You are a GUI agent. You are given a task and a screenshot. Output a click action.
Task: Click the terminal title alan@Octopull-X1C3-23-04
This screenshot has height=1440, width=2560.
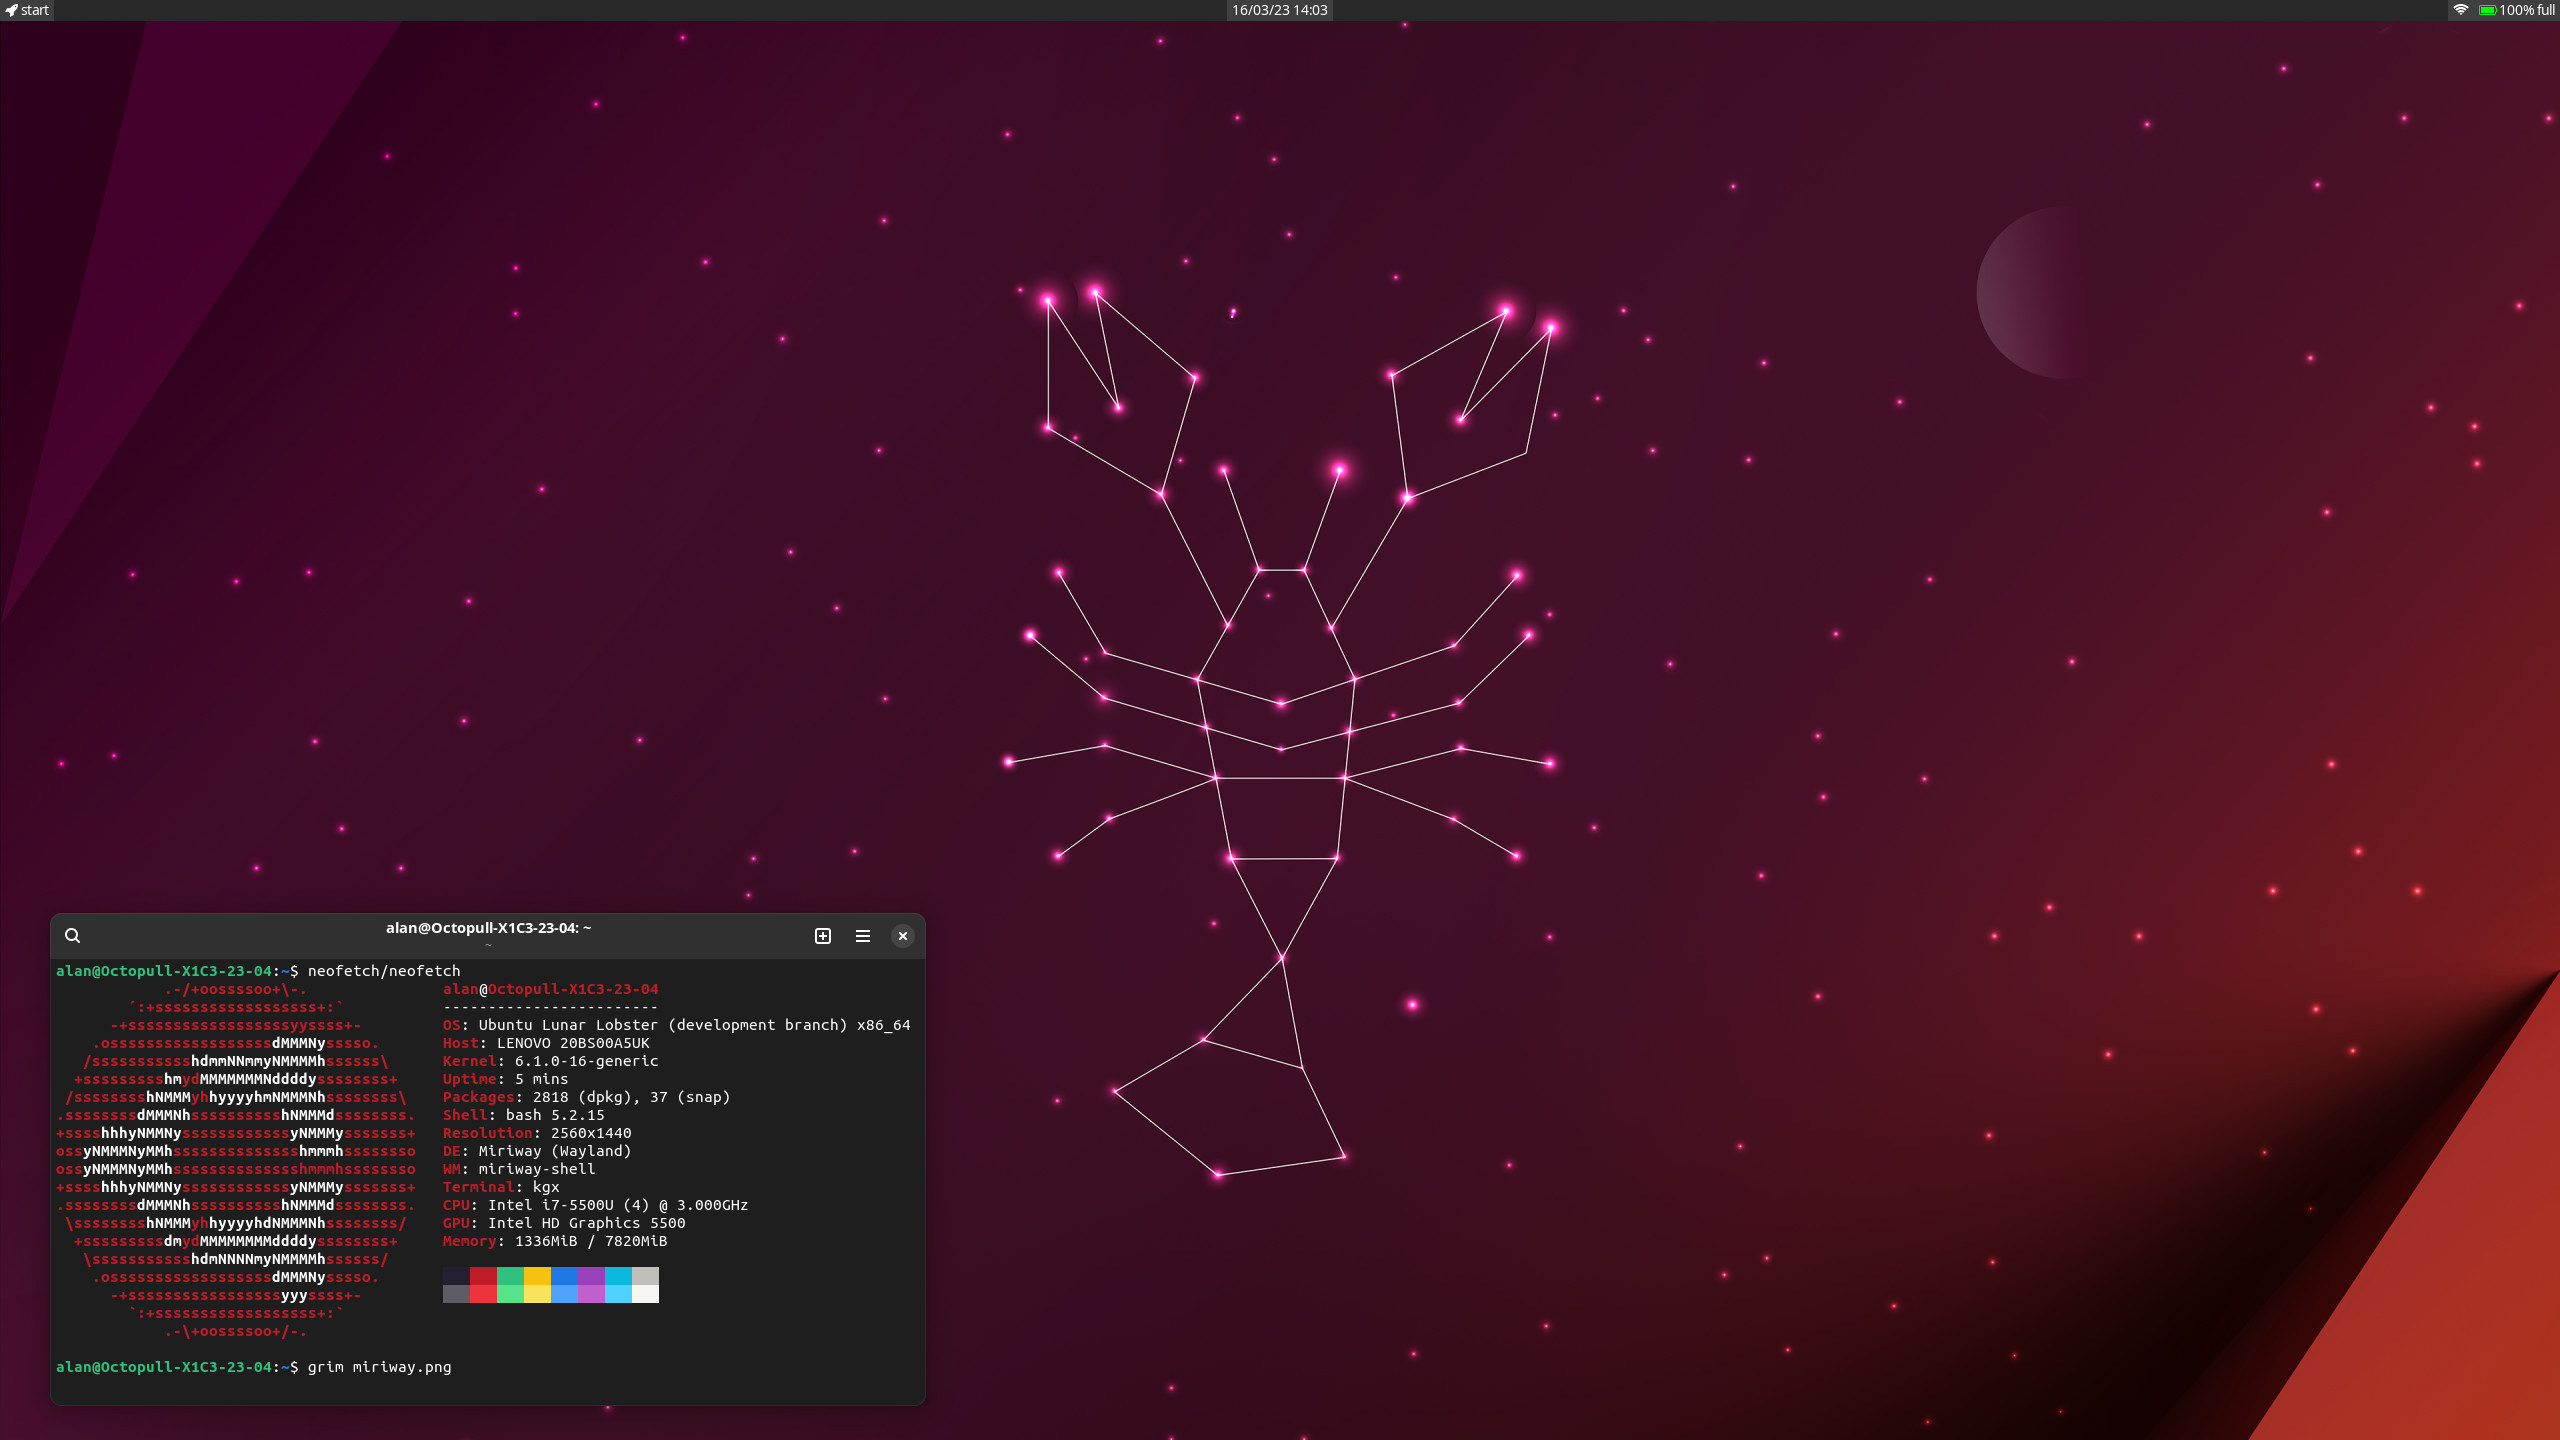tap(488, 928)
